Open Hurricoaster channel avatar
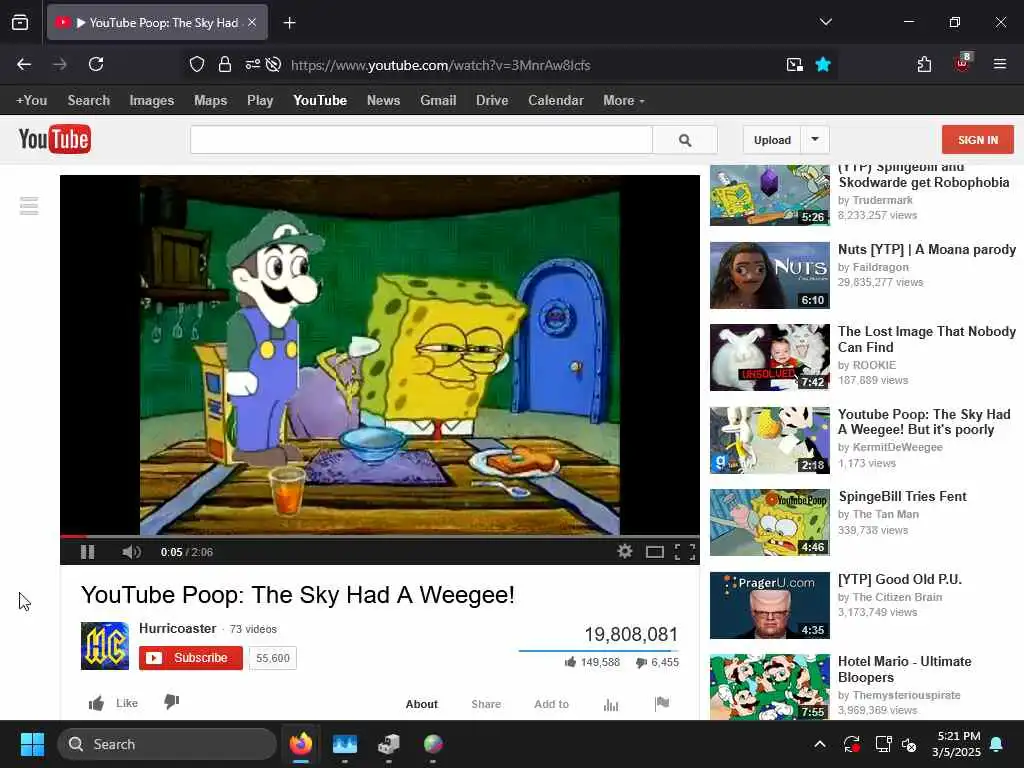Viewport: 1024px width, 768px height. pos(104,646)
